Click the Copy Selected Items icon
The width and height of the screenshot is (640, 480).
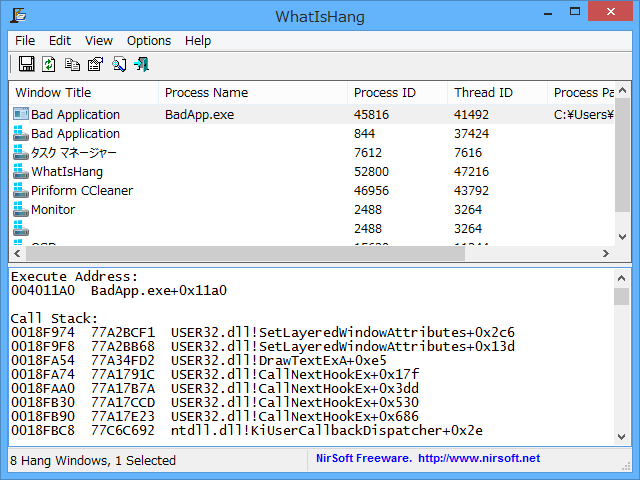pyautogui.click(x=72, y=64)
